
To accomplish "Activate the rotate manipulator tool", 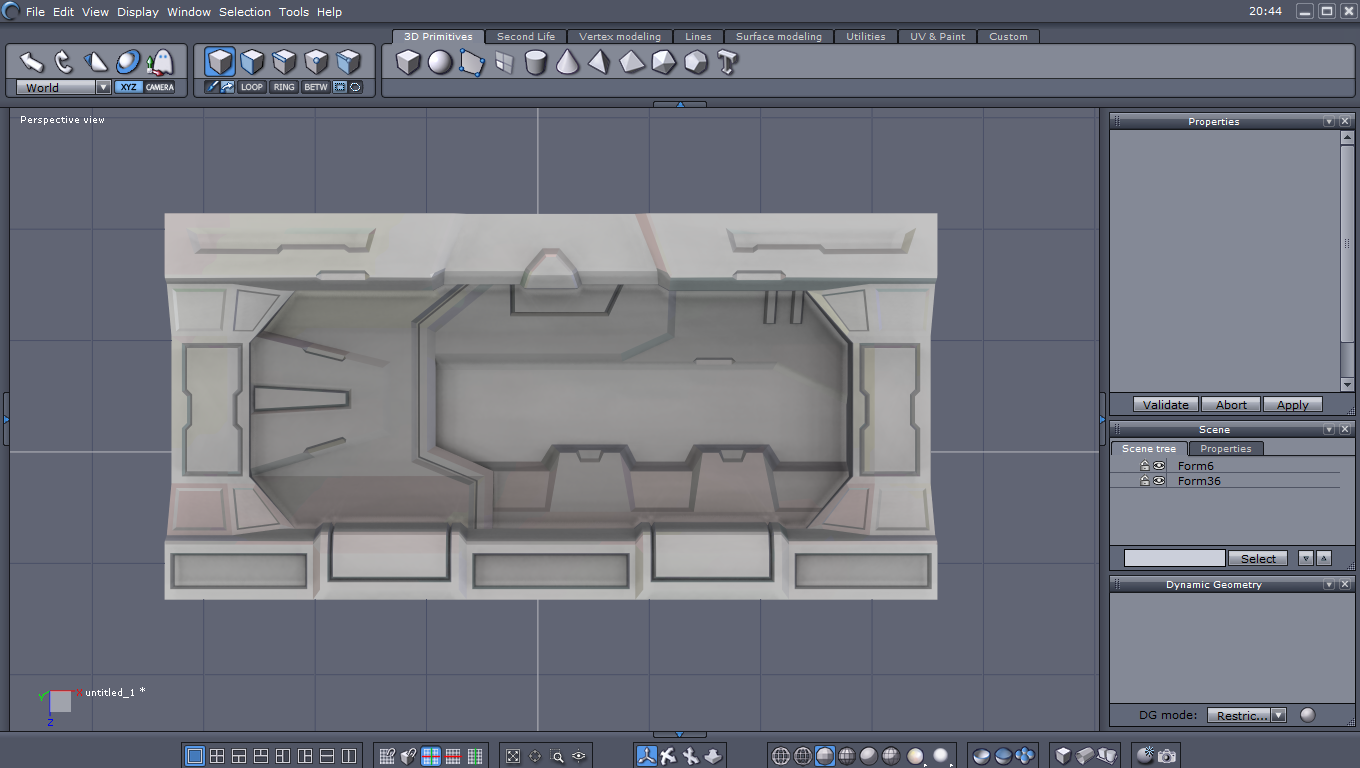I will [x=63, y=62].
